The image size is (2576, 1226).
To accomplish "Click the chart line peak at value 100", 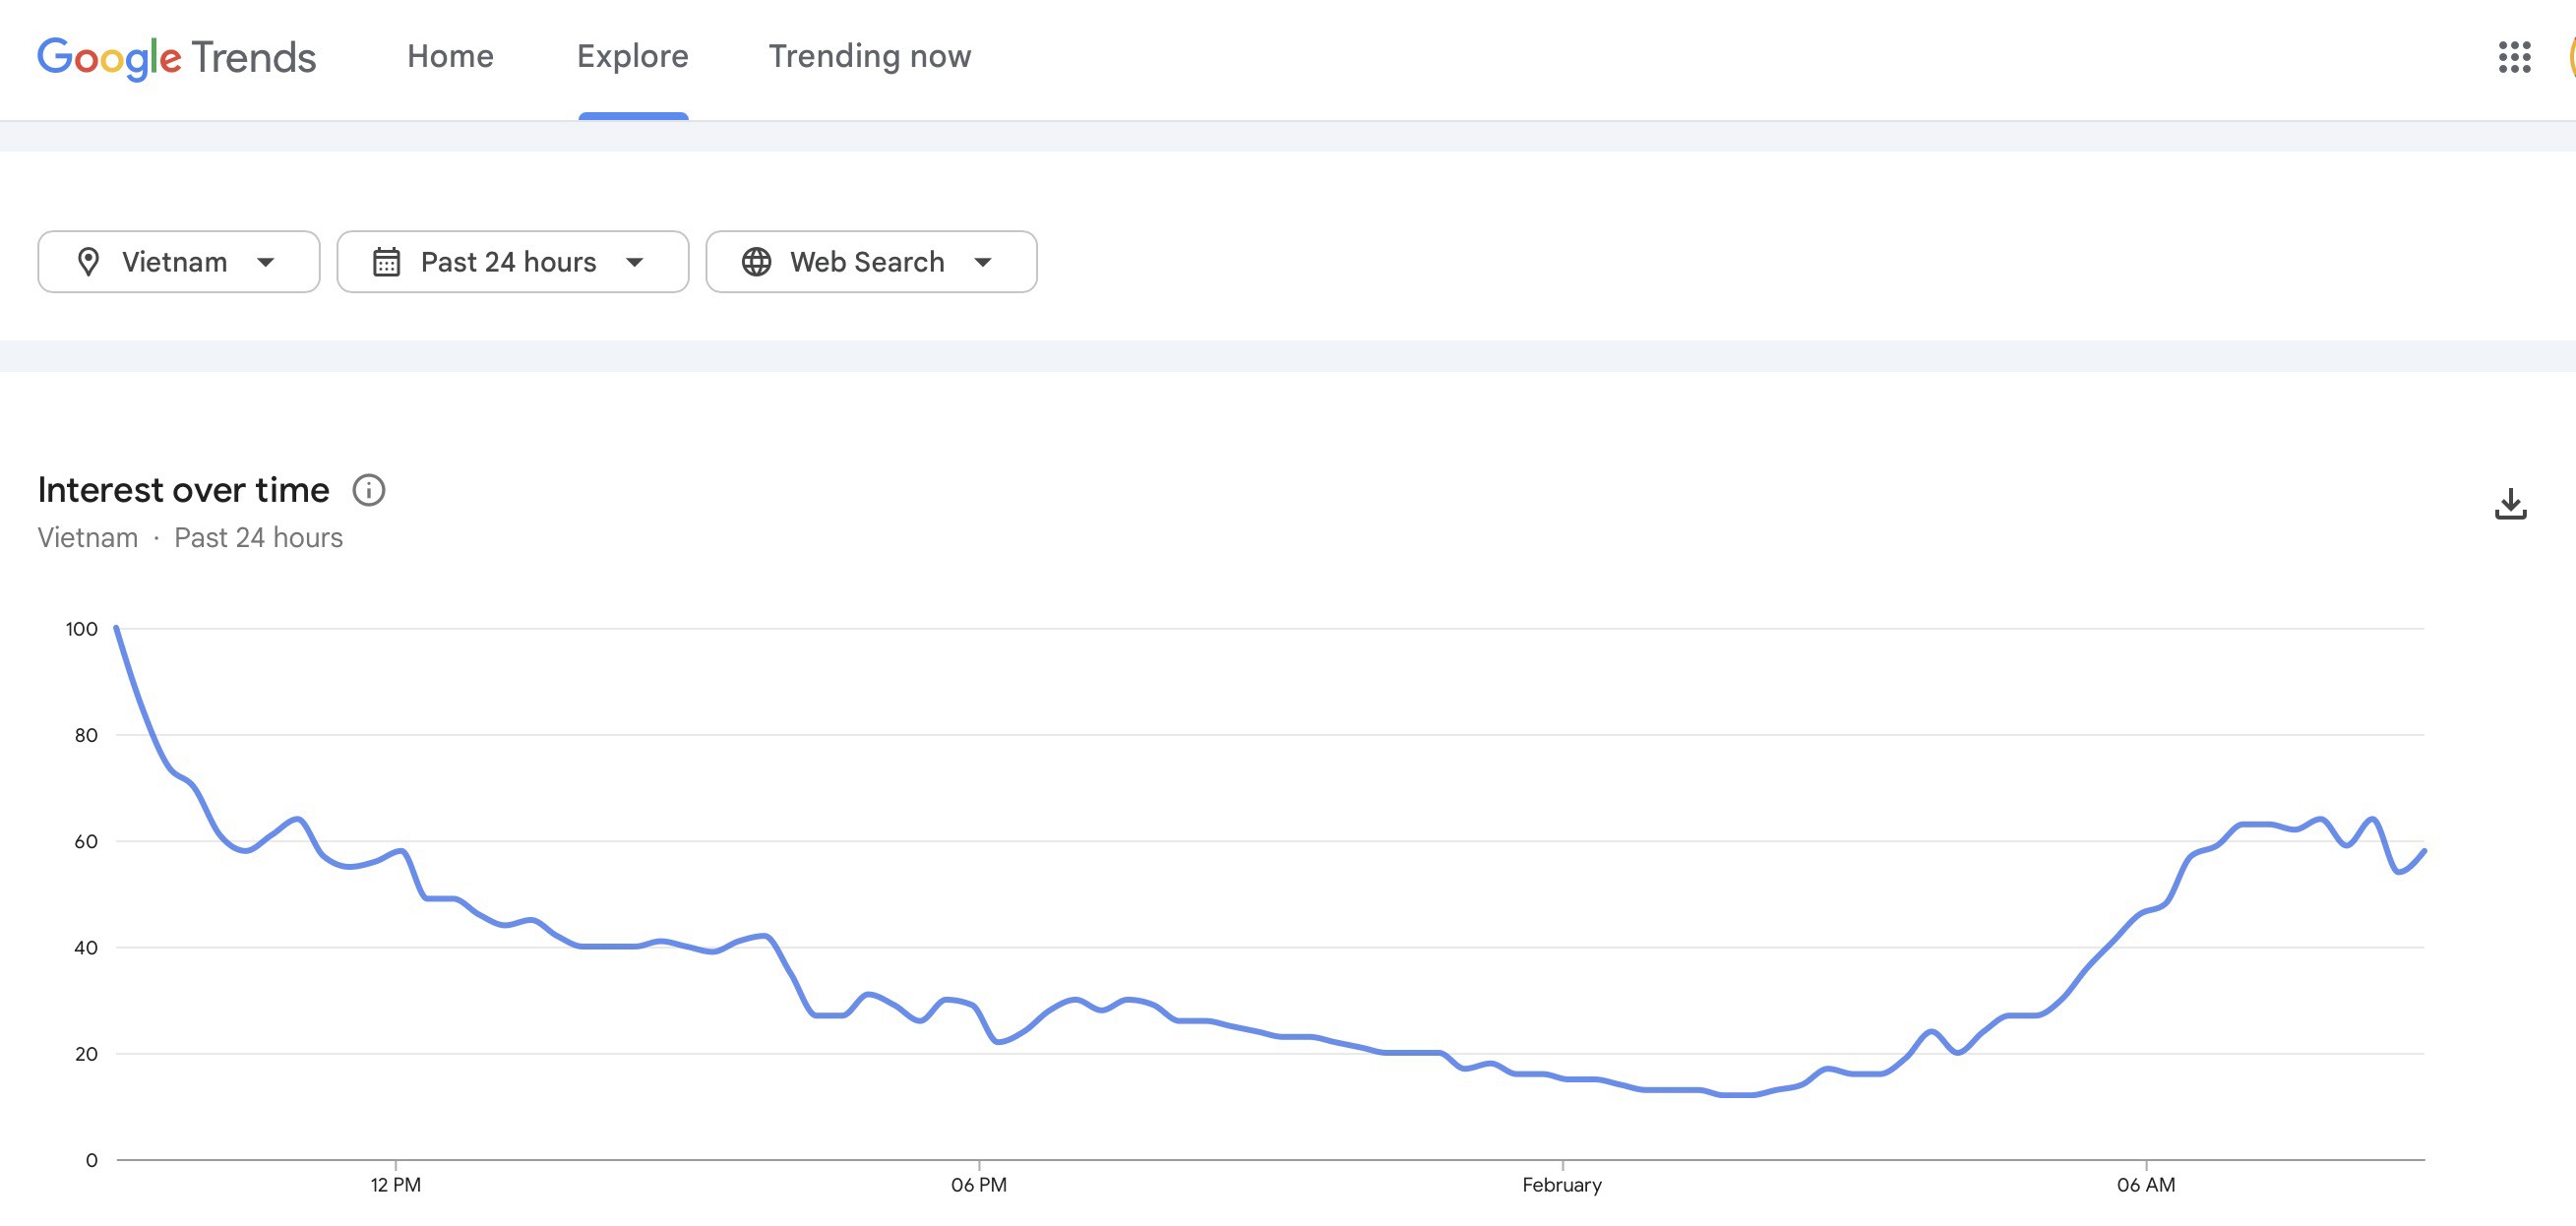I will [x=117, y=629].
